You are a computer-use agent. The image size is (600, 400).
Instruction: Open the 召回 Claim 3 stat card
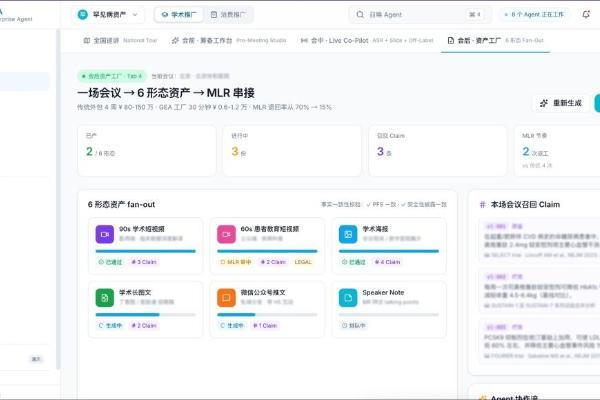[x=438, y=151]
